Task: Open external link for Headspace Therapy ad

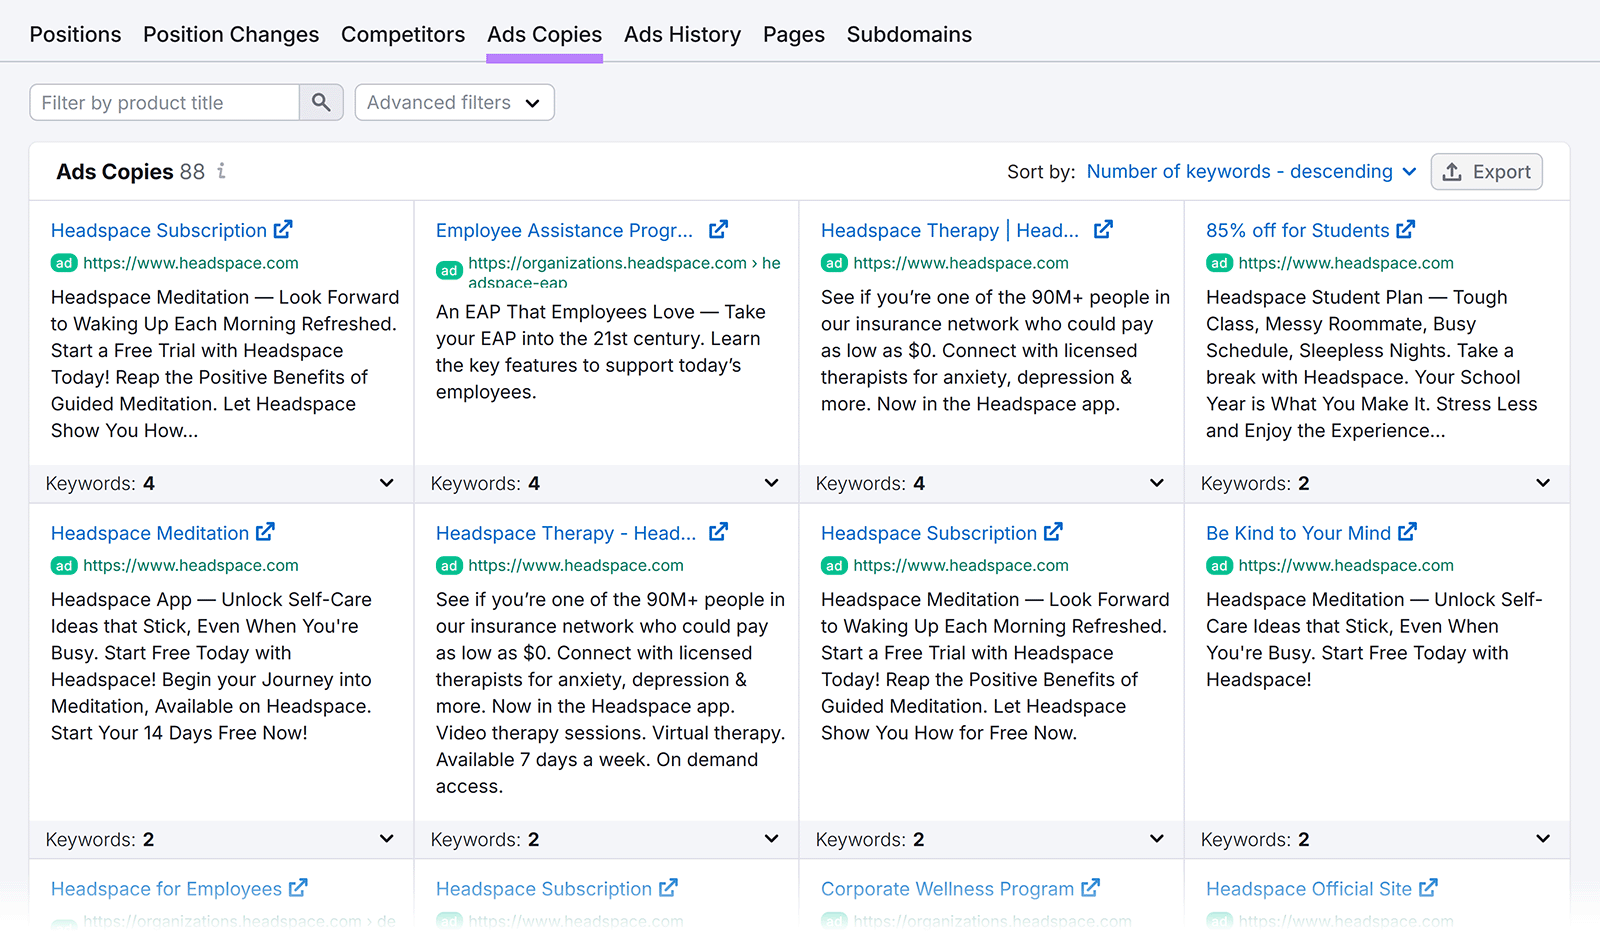Action: coord(1103,228)
